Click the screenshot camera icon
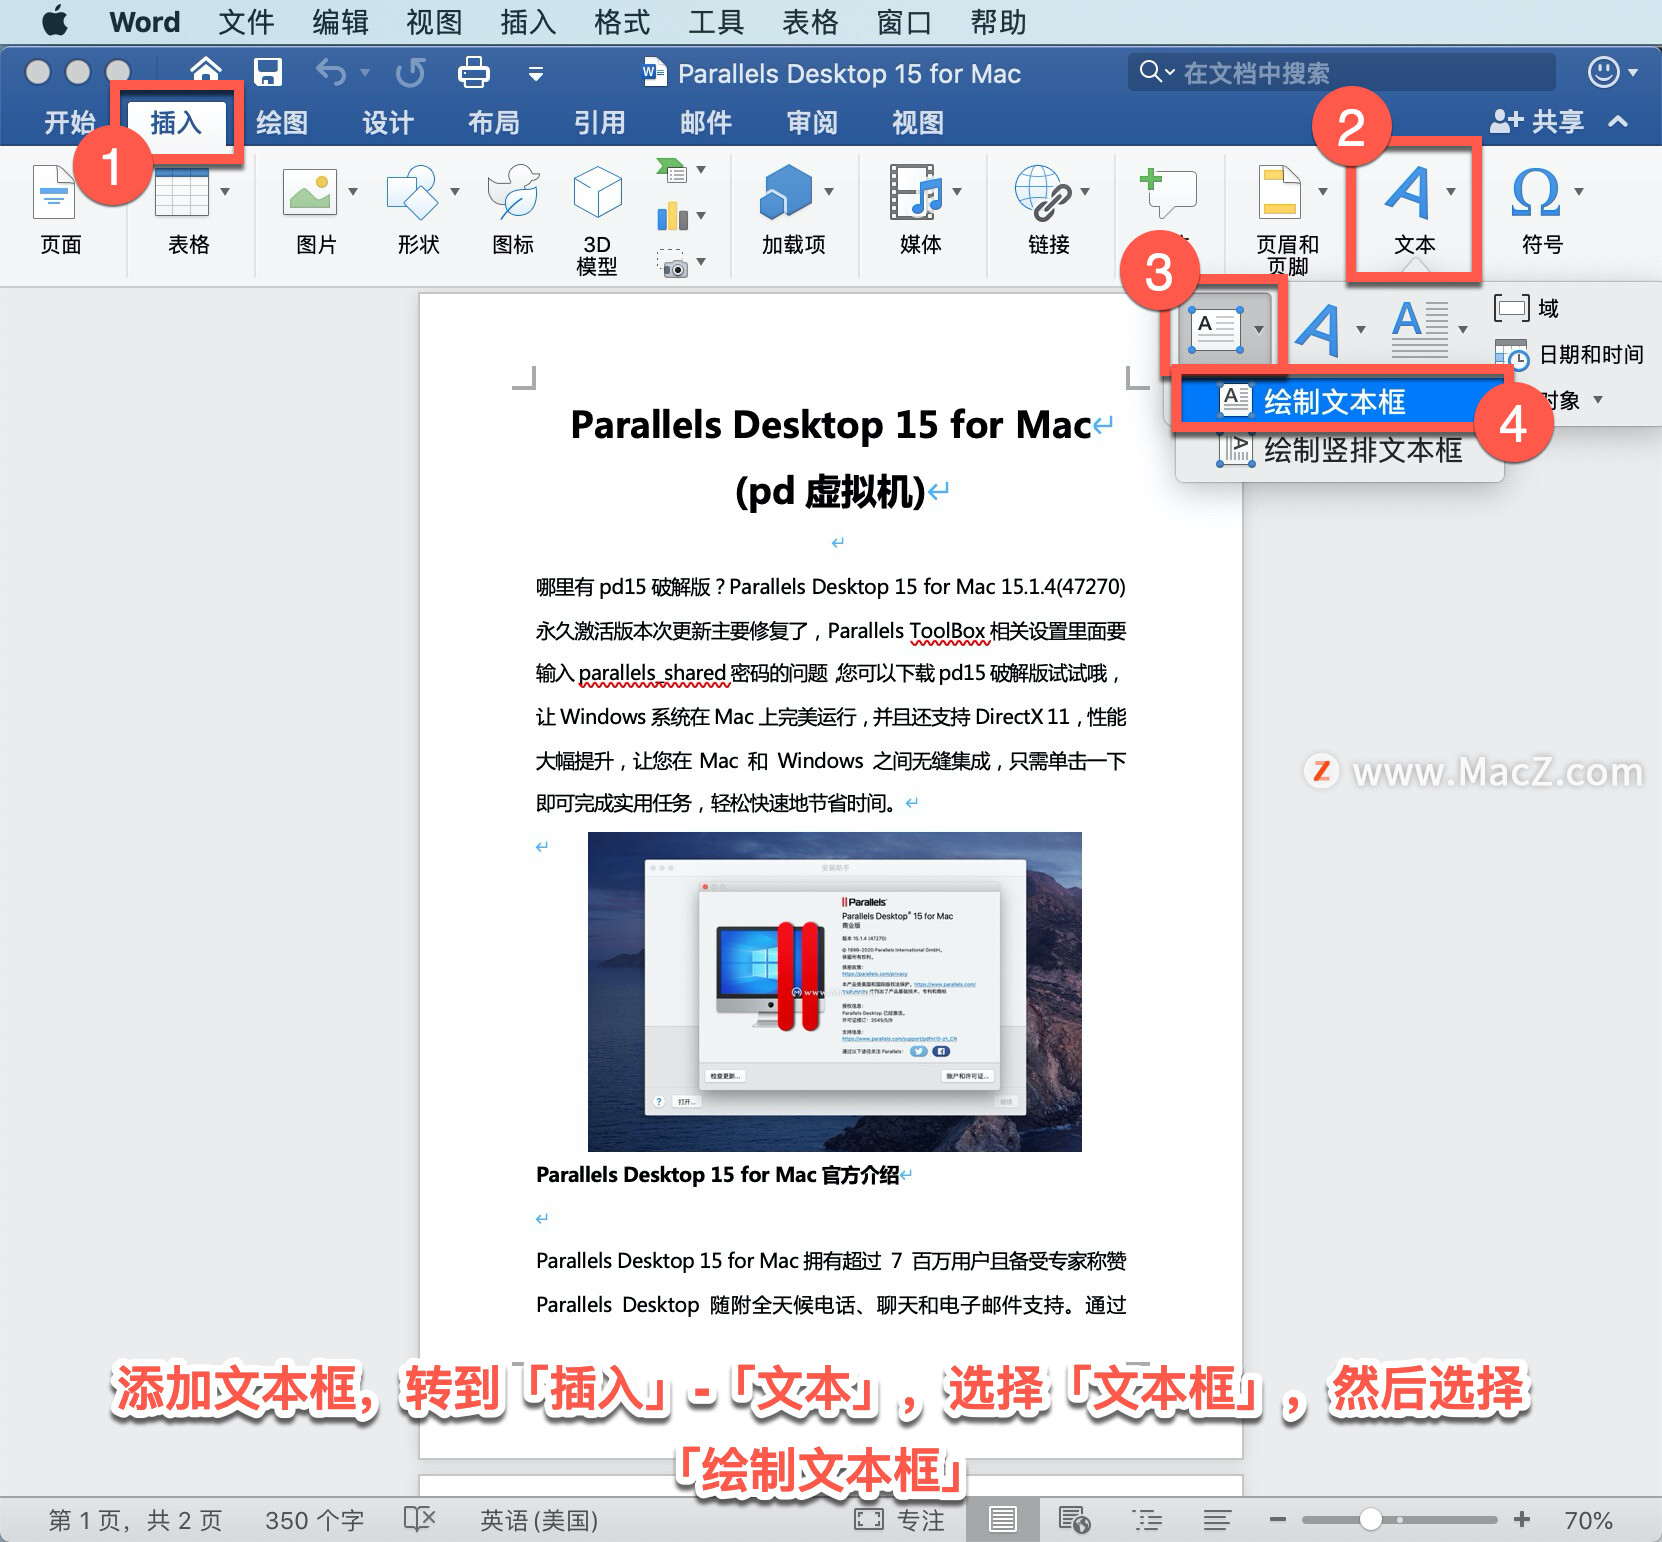The height and width of the screenshot is (1542, 1662). [673, 263]
